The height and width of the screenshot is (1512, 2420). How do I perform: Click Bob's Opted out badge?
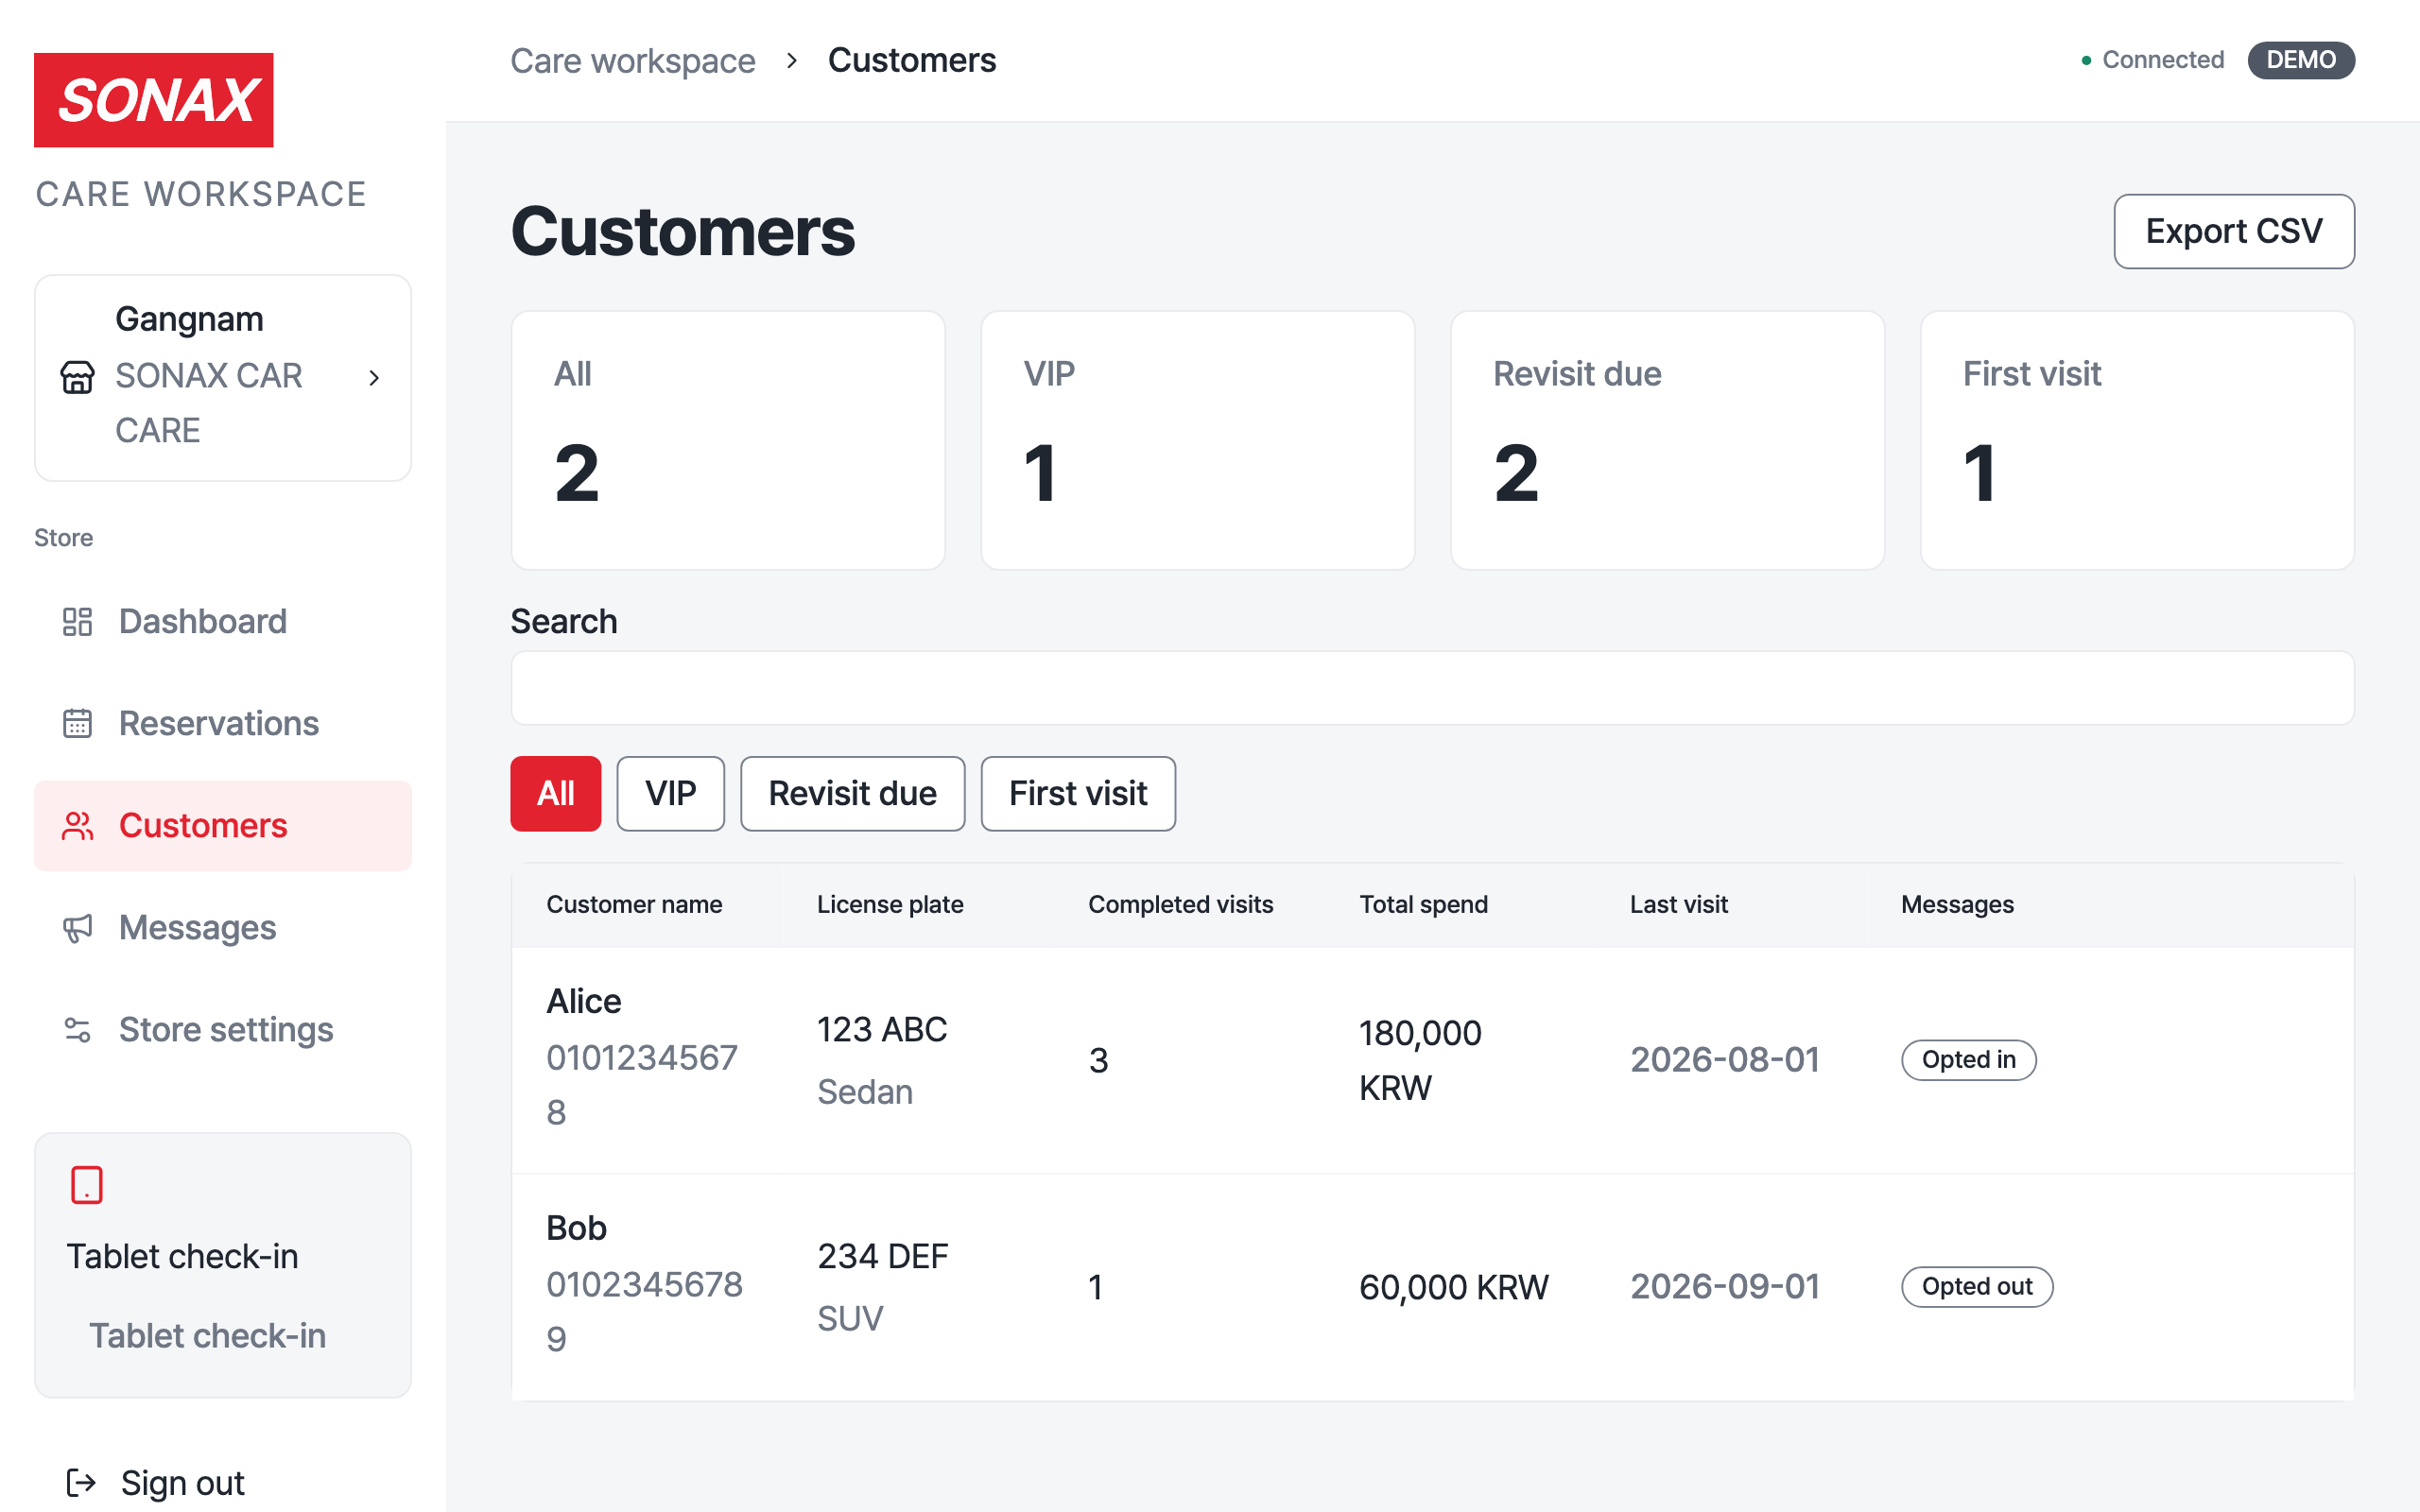coord(1977,1287)
